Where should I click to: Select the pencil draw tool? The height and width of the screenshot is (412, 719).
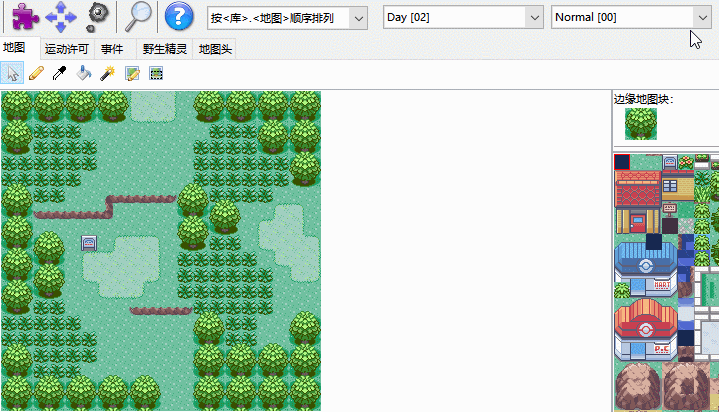pos(36,73)
